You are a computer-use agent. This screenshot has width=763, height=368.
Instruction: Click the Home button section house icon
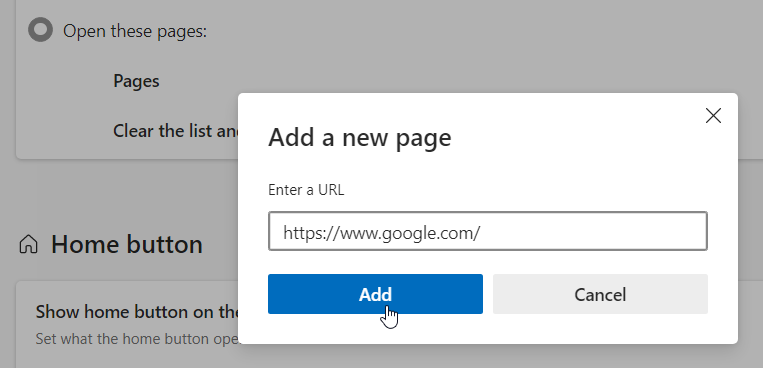tap(28, 244)
